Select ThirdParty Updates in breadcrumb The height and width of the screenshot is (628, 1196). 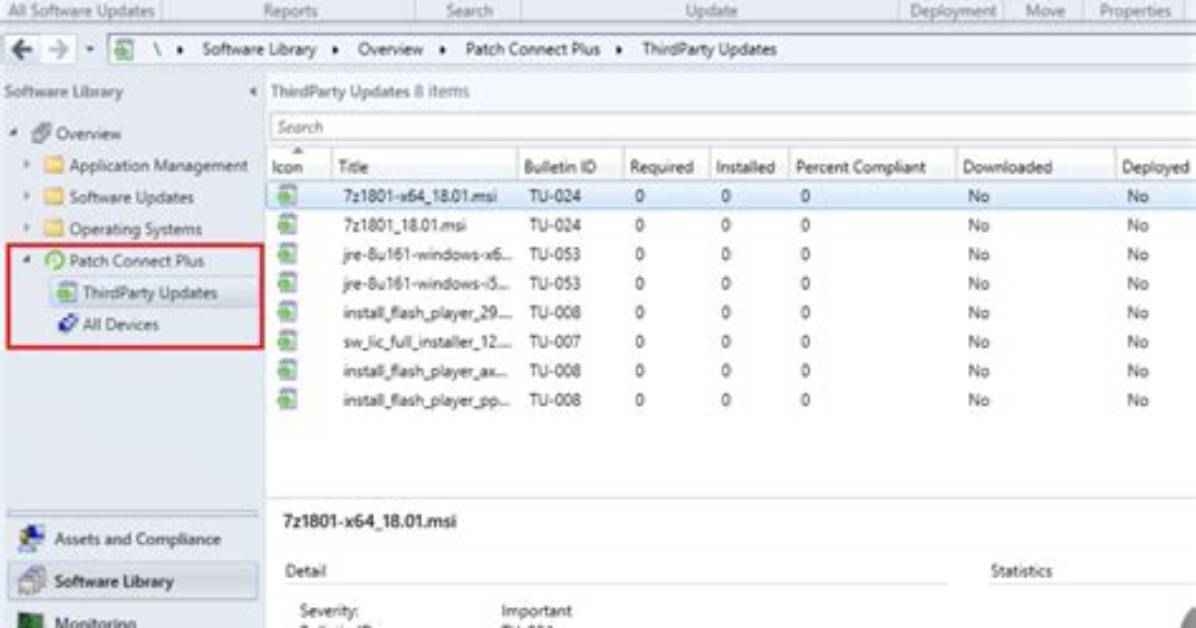coord(709,50)
